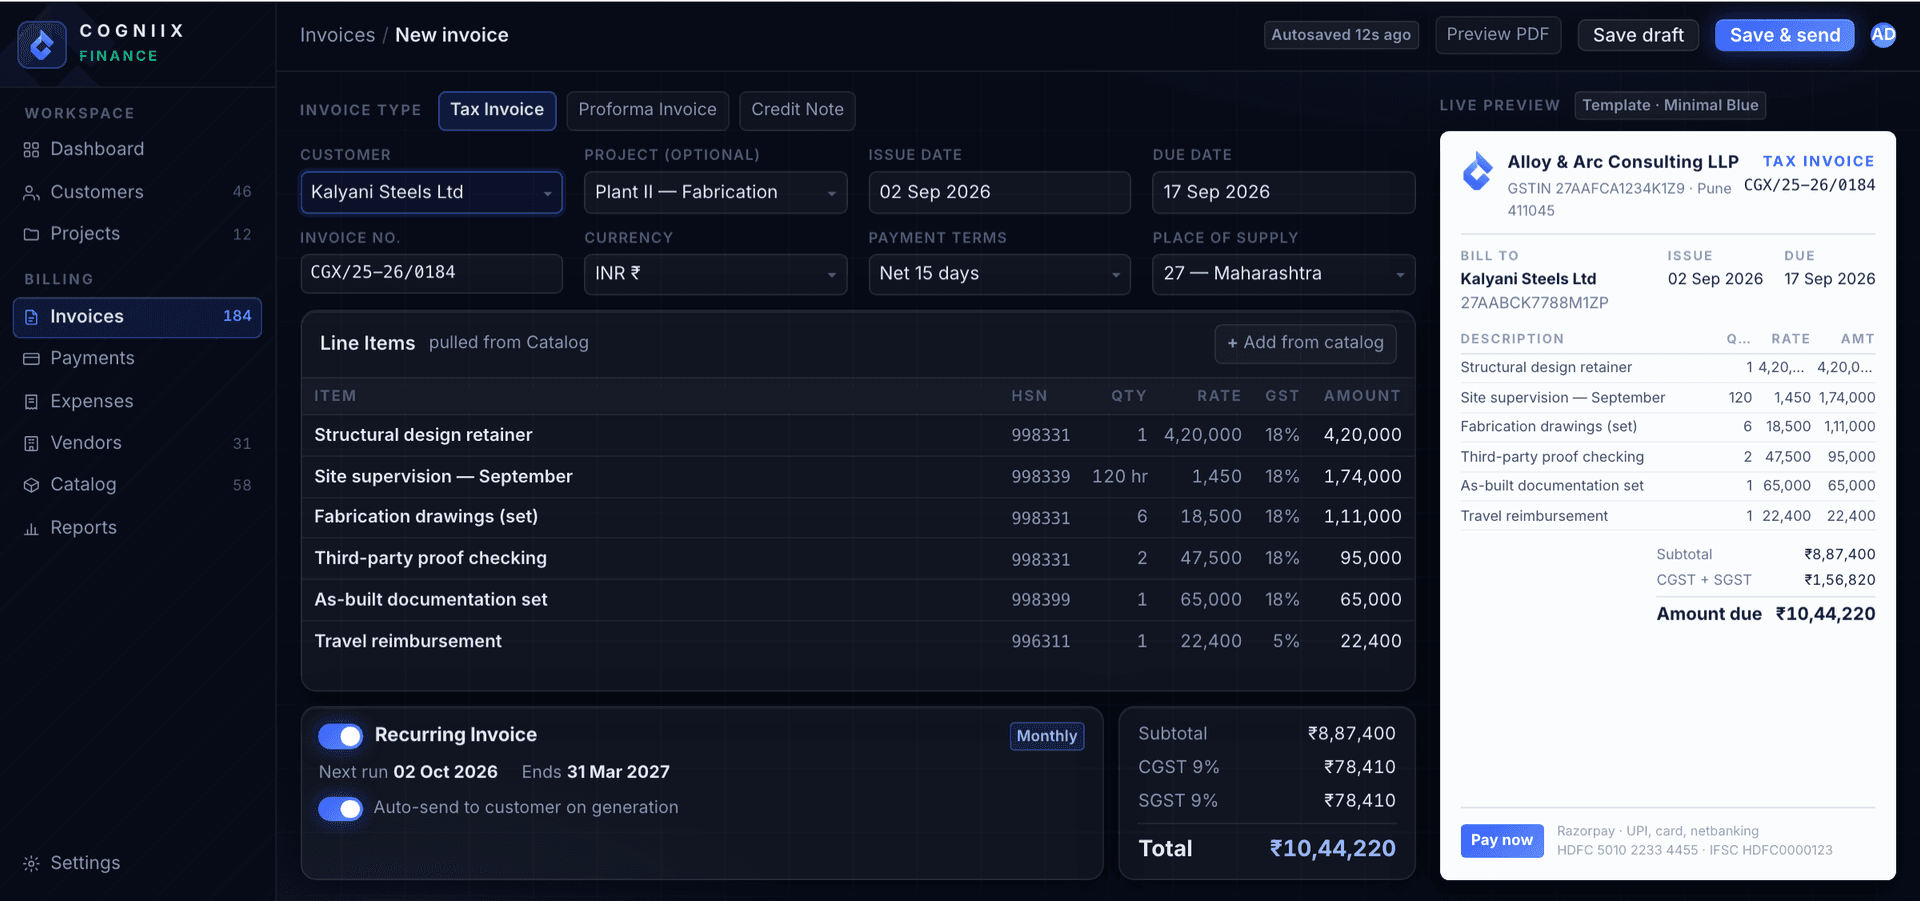Expand the Payment Terms Net 15 days dropdown
Image resolution: width=1920 pixels, height=901 pixels.
pyautogui.click(x=999, y=274)
